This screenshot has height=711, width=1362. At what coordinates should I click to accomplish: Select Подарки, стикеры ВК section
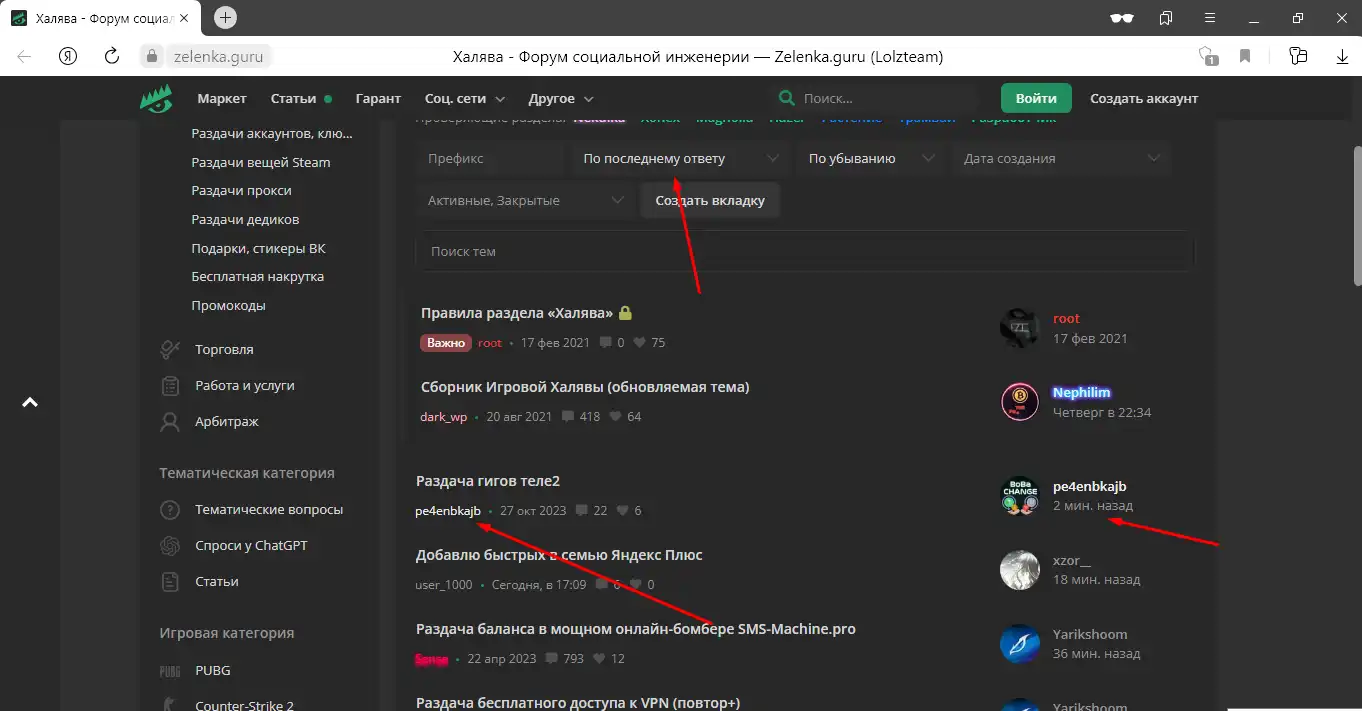tap(258, 248)
